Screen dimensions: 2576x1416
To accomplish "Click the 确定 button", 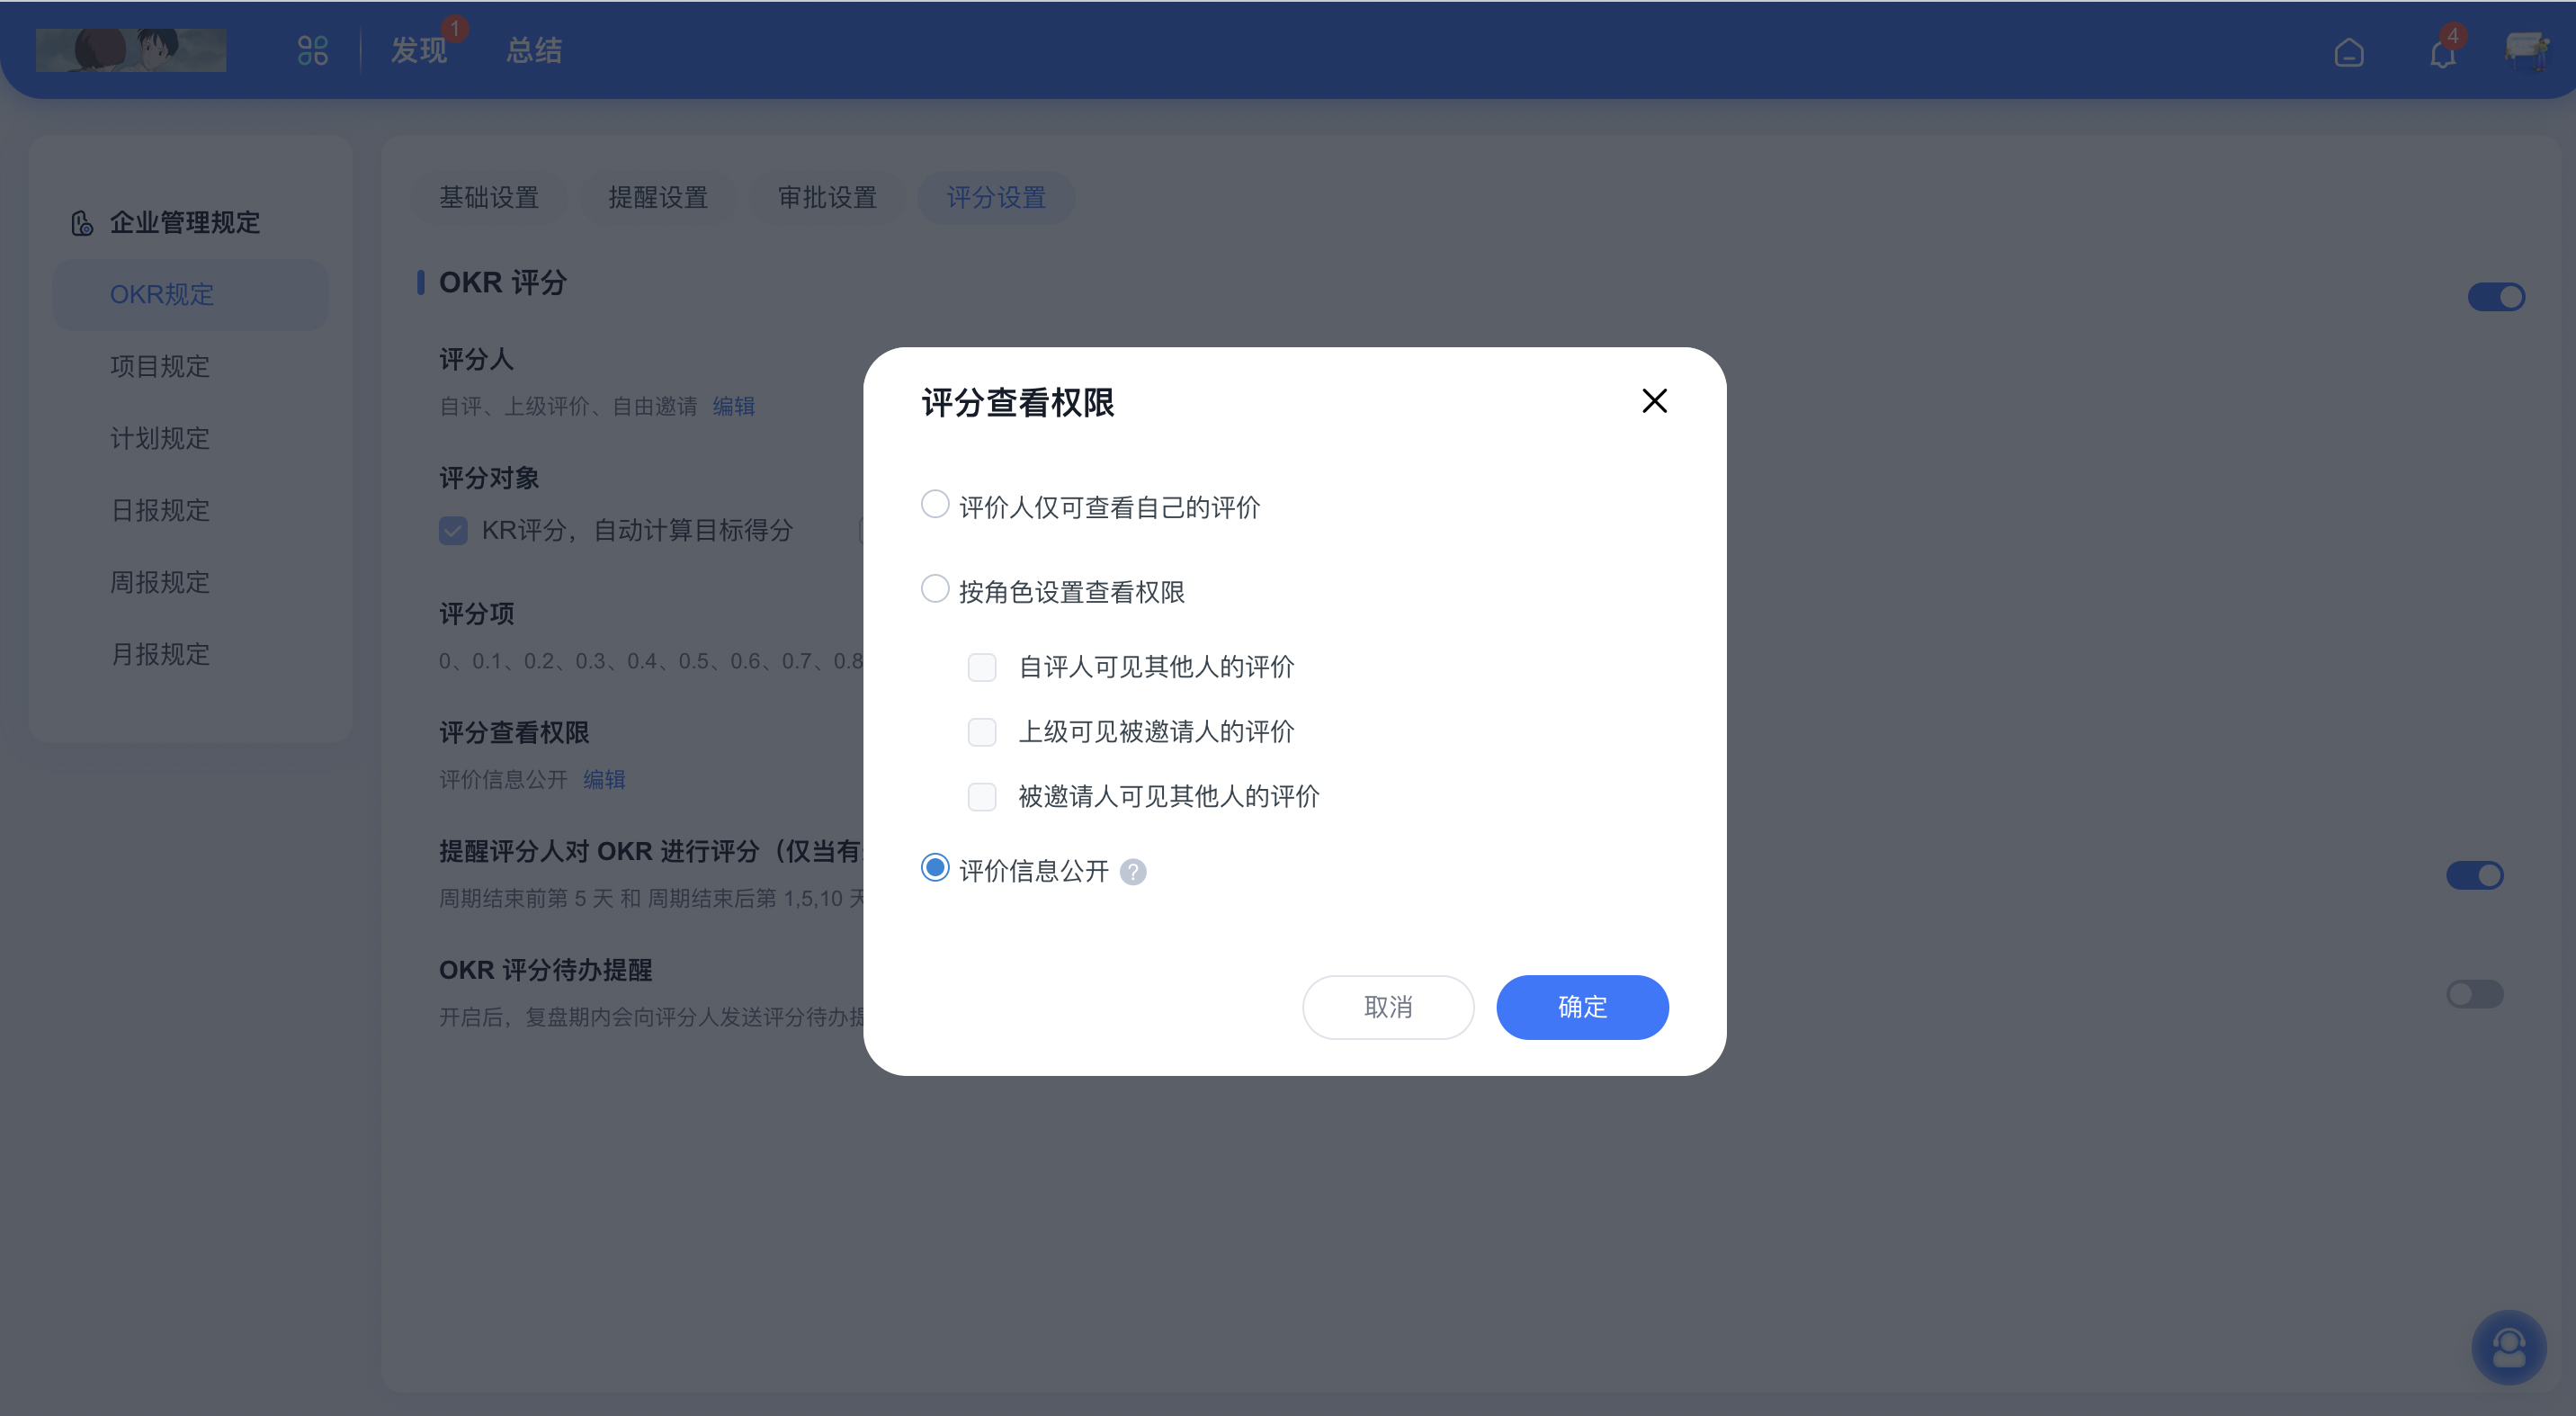I will [x=1582, y=1007].
